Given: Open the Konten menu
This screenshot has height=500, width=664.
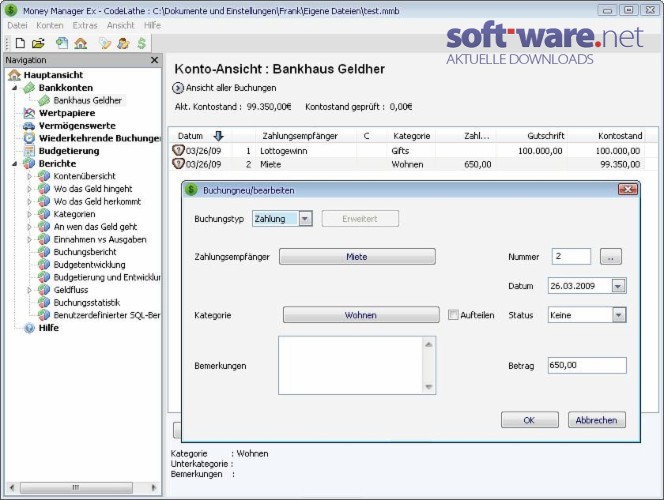Looking at the screenshot, I should click(50, 25).
